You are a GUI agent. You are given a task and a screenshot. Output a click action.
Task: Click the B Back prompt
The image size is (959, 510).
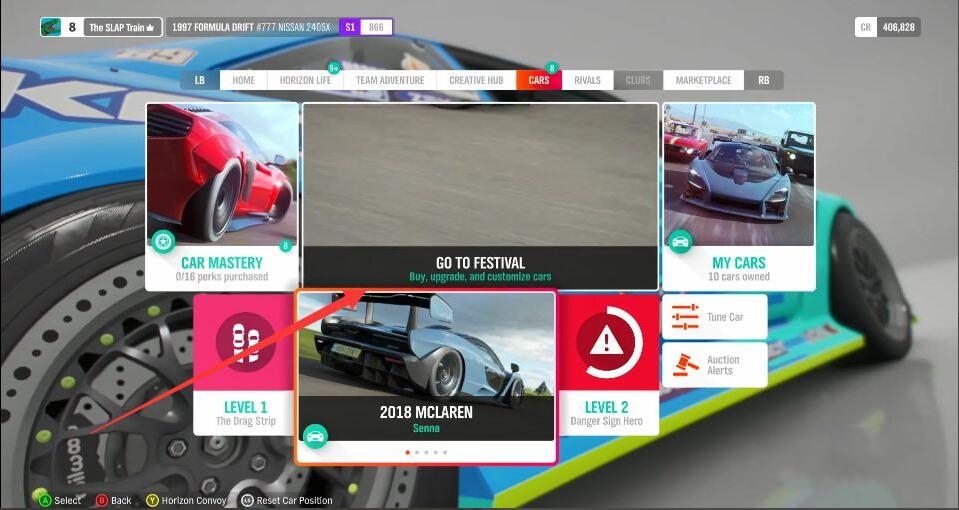[x=114, y=500]
